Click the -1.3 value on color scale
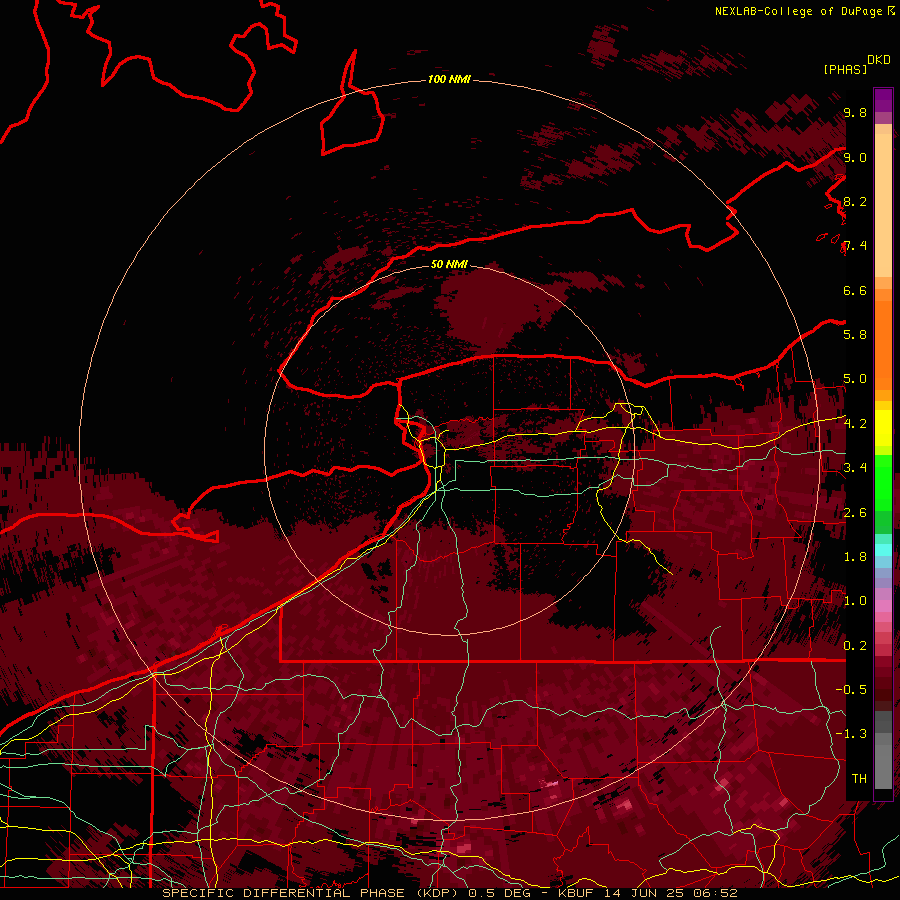Image resolution: width=900 pixels, height=900 pixels. point(851,734)
